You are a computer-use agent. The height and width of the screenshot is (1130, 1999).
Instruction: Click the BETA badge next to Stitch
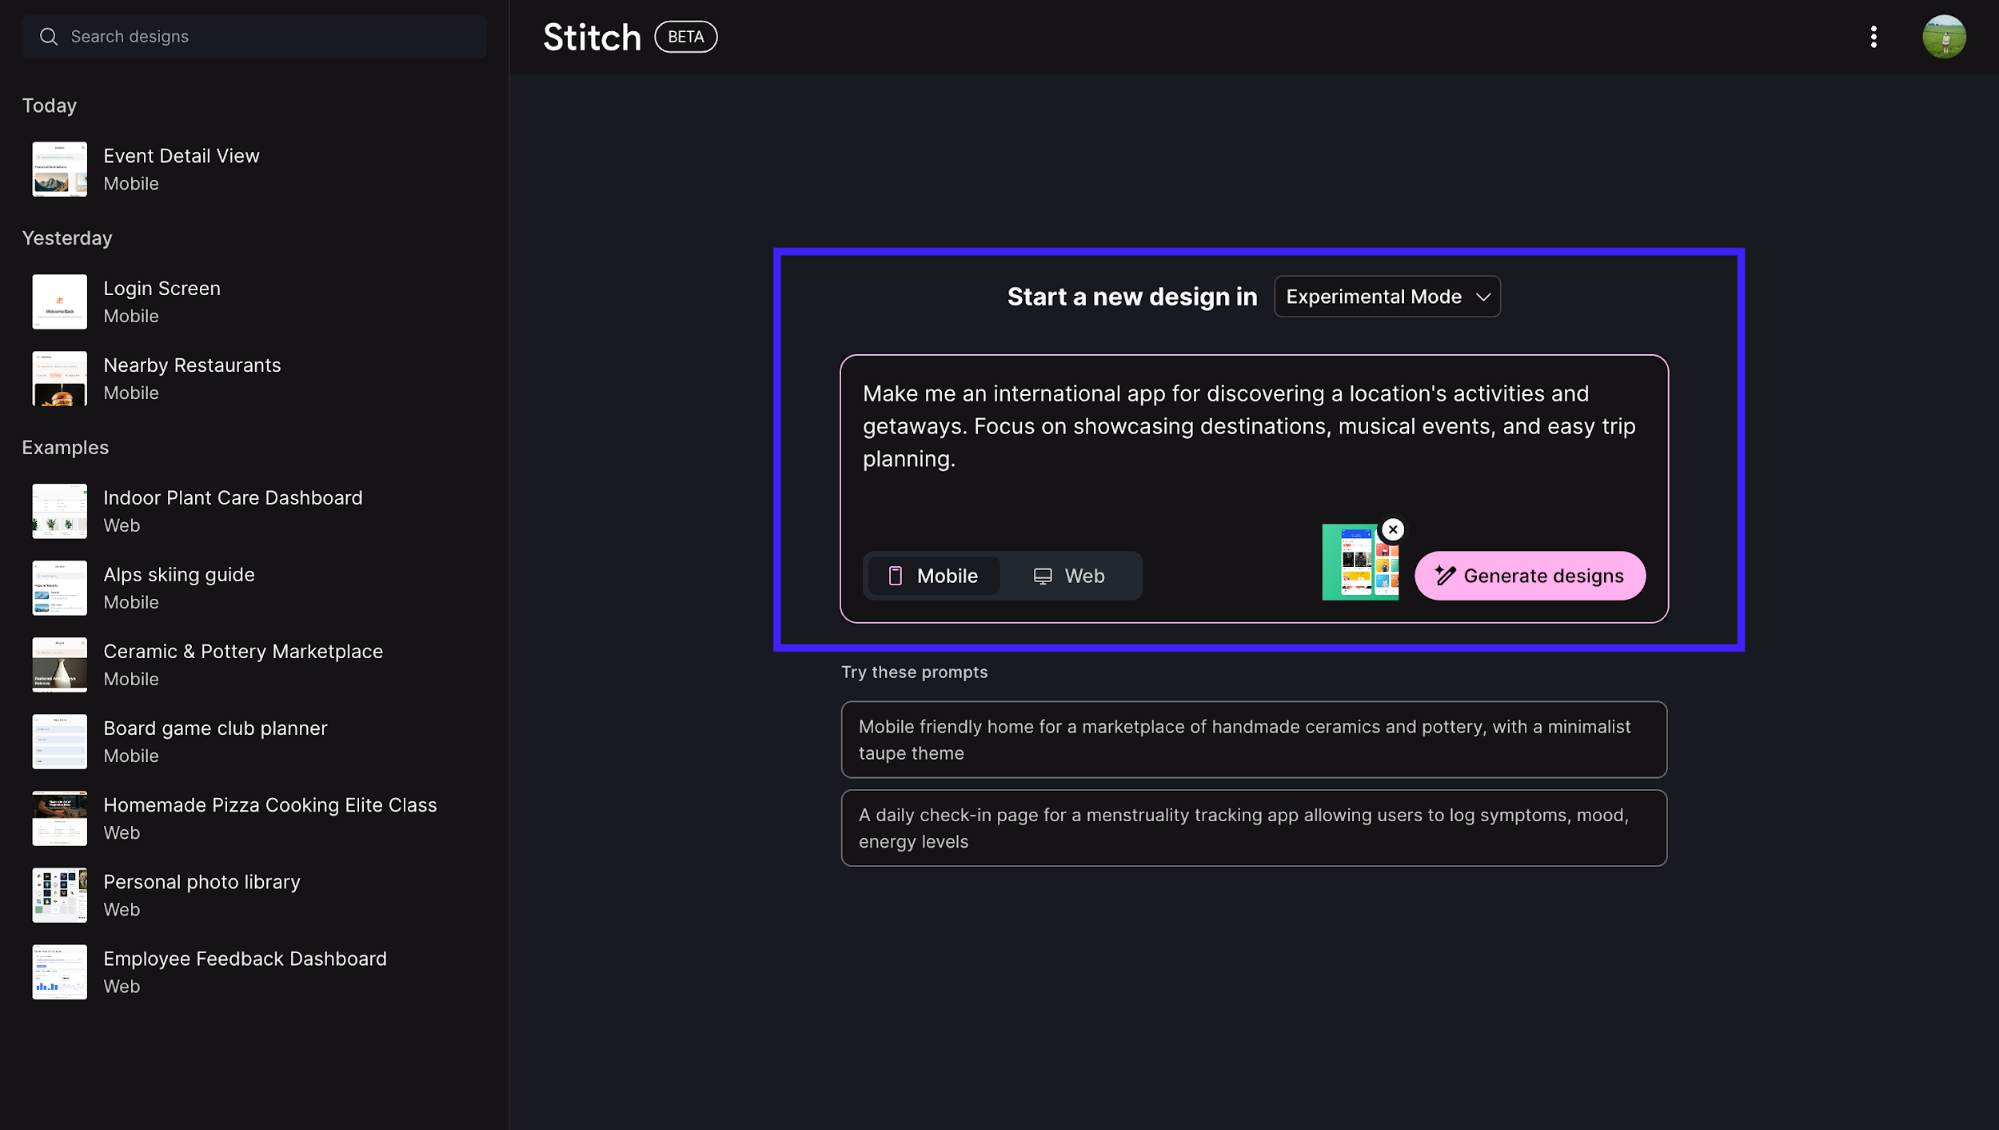[685, 37]
